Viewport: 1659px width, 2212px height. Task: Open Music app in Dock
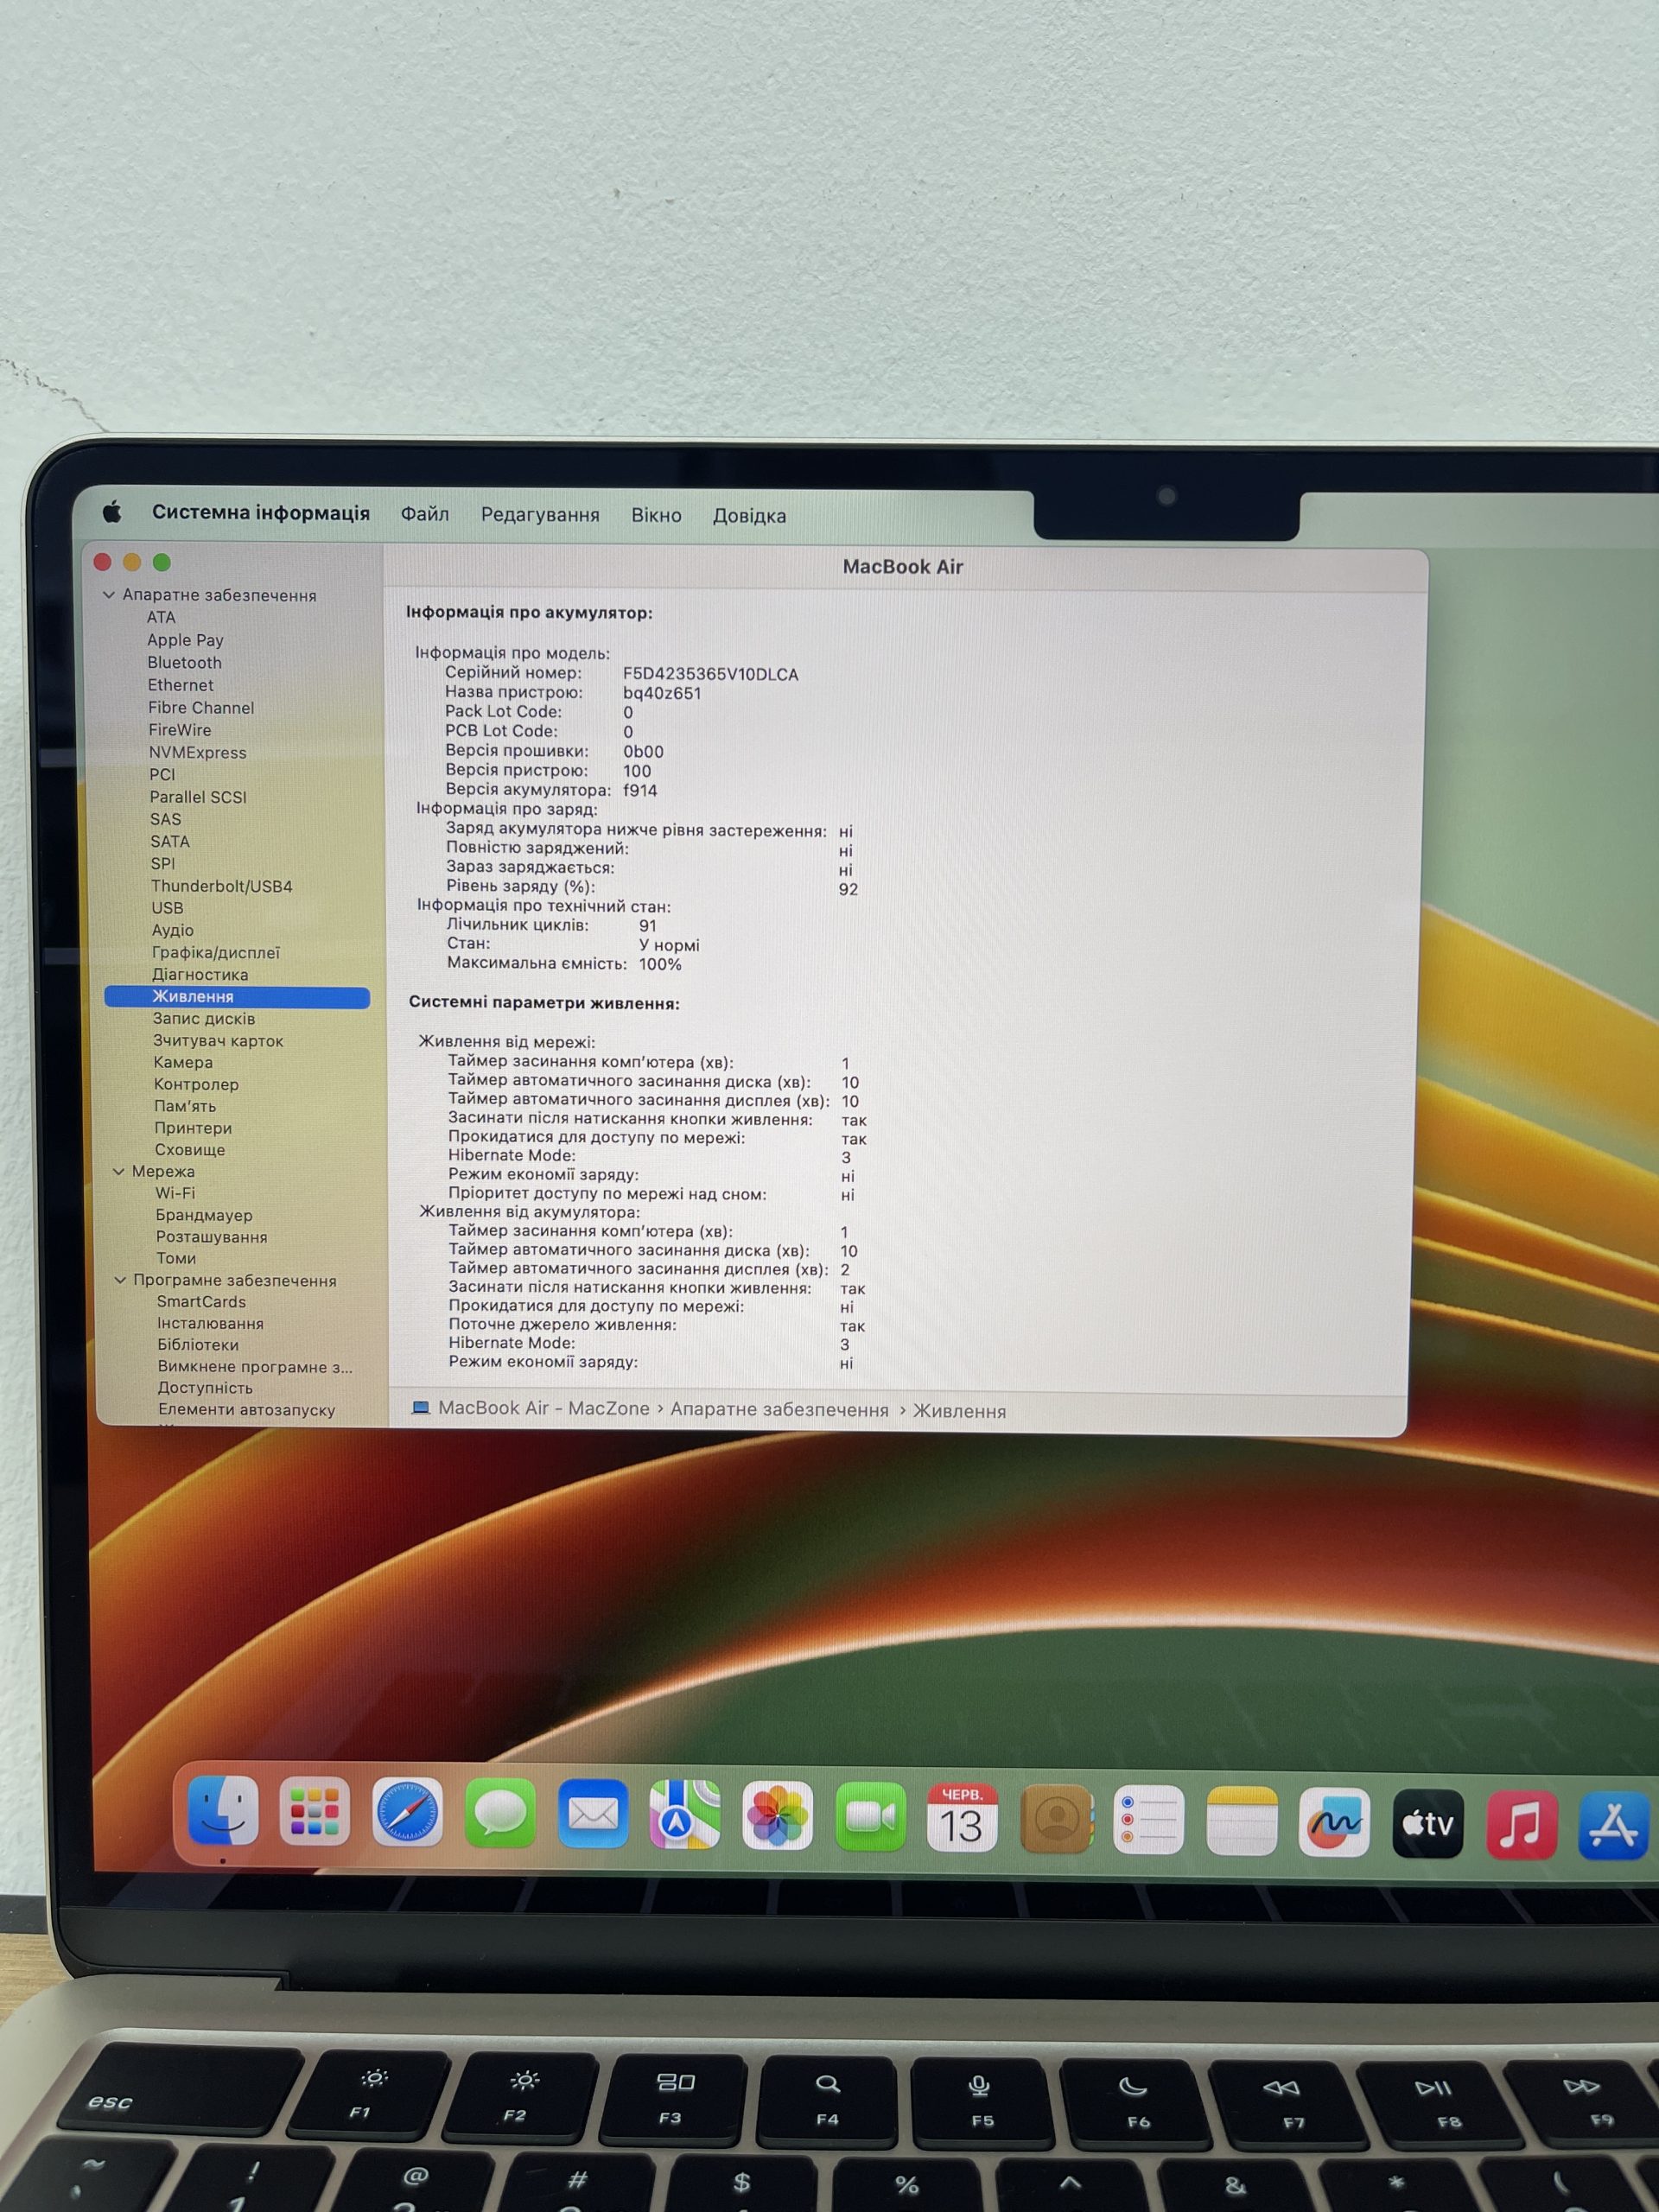click(x=1522, y=1824)
